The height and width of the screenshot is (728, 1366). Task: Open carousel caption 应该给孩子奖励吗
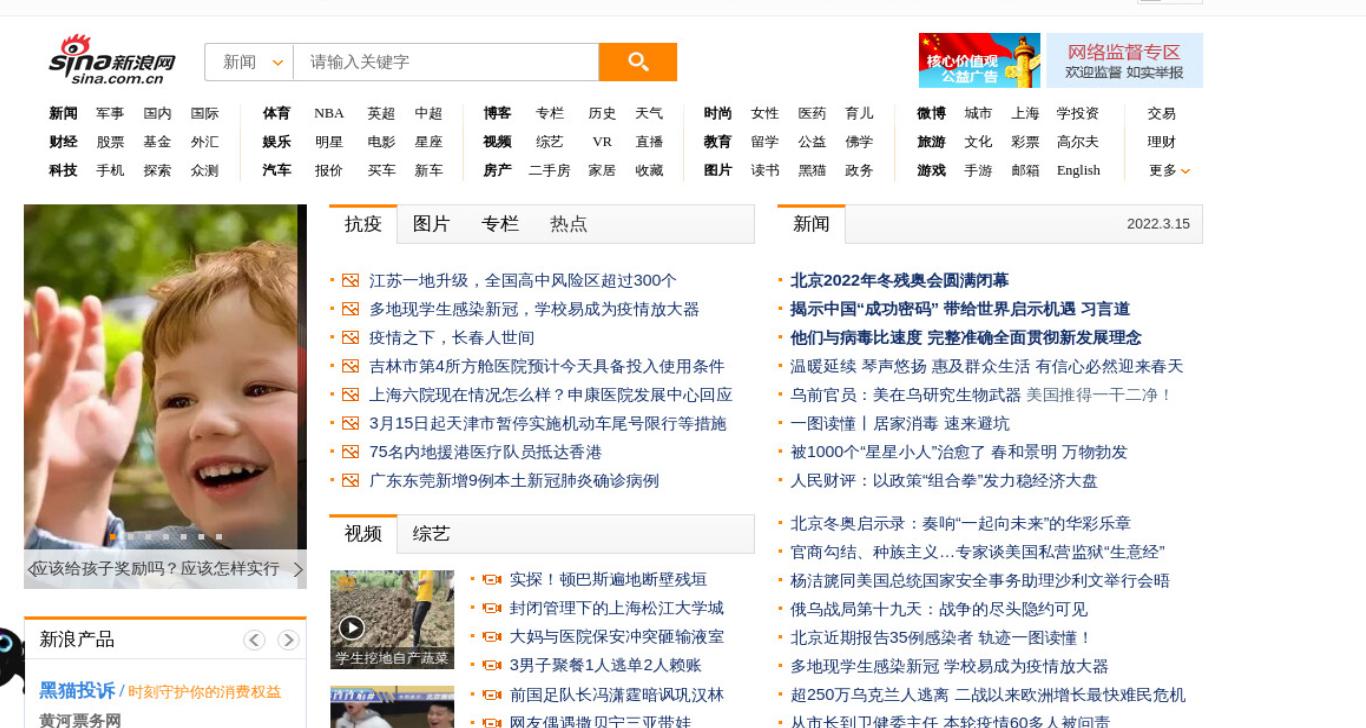[157, 569]
